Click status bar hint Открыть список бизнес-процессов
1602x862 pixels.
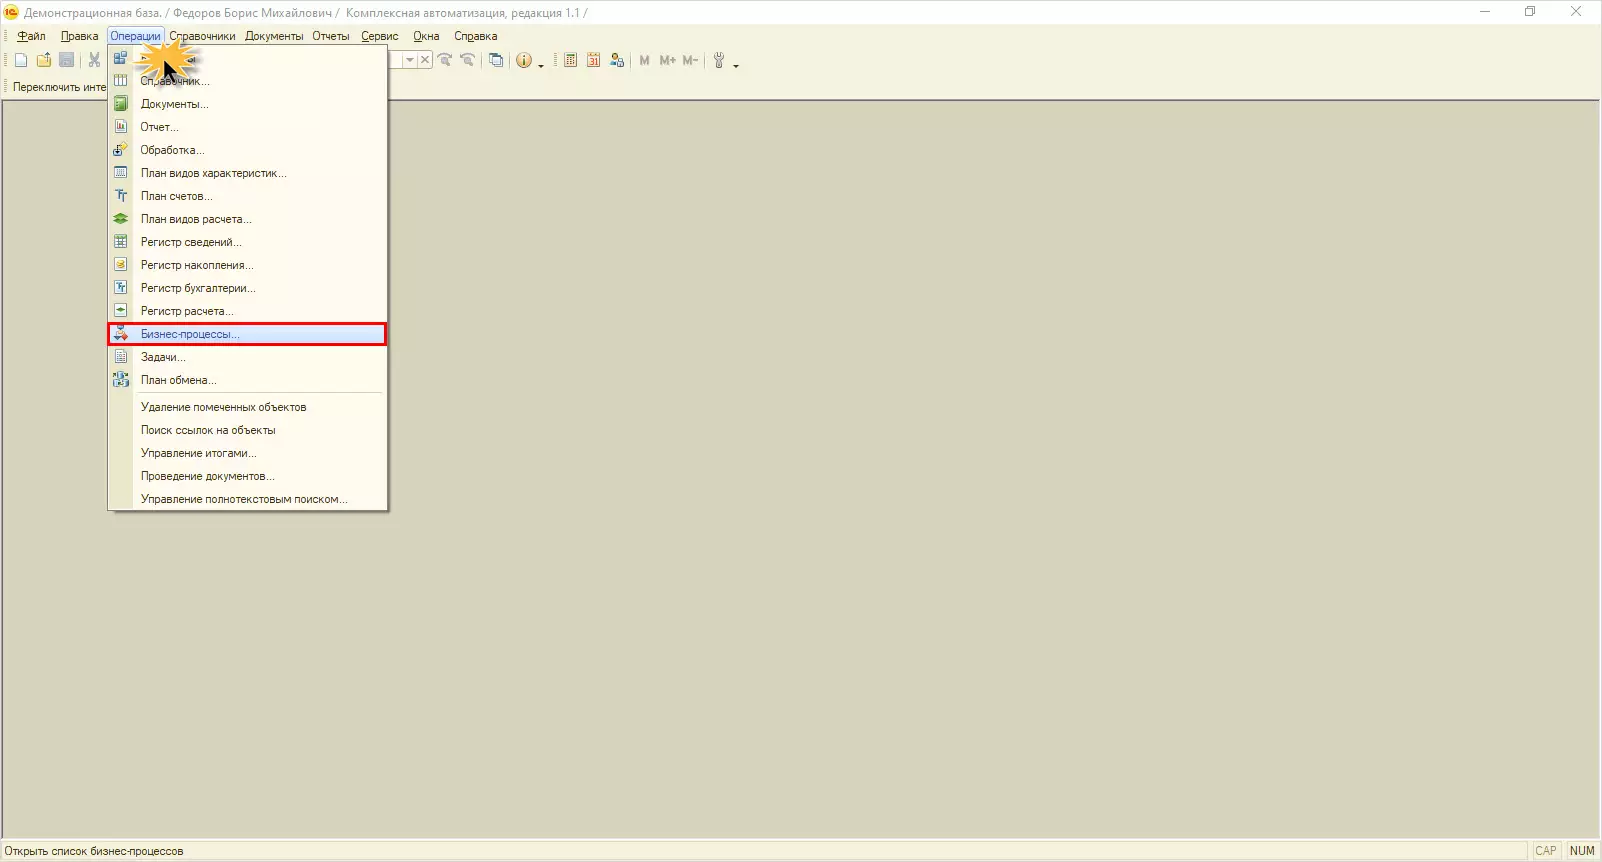(x=94, y=851)
